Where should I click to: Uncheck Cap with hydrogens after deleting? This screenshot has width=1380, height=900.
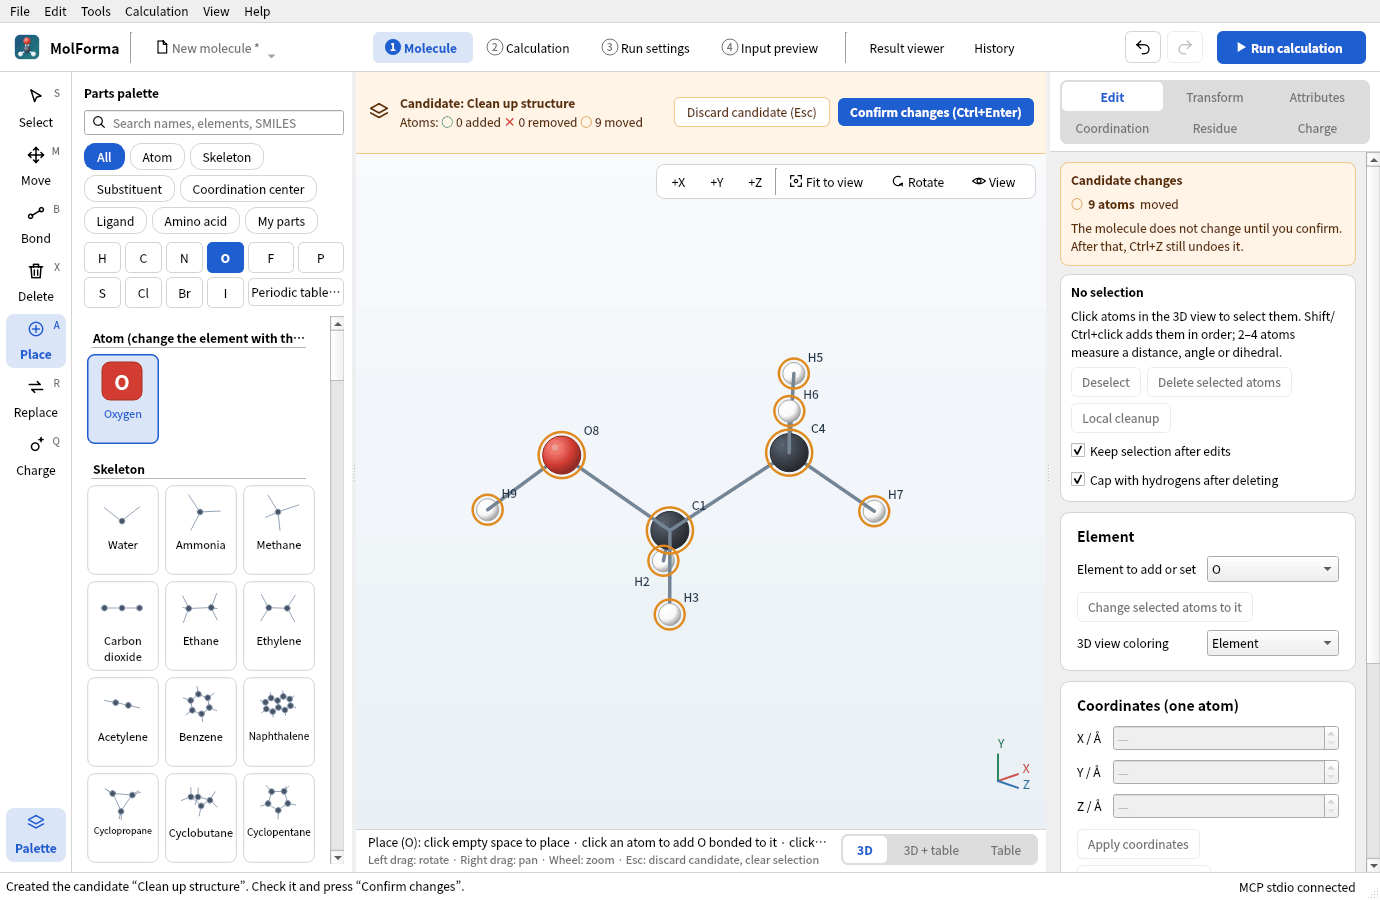tap(1078, 480)
